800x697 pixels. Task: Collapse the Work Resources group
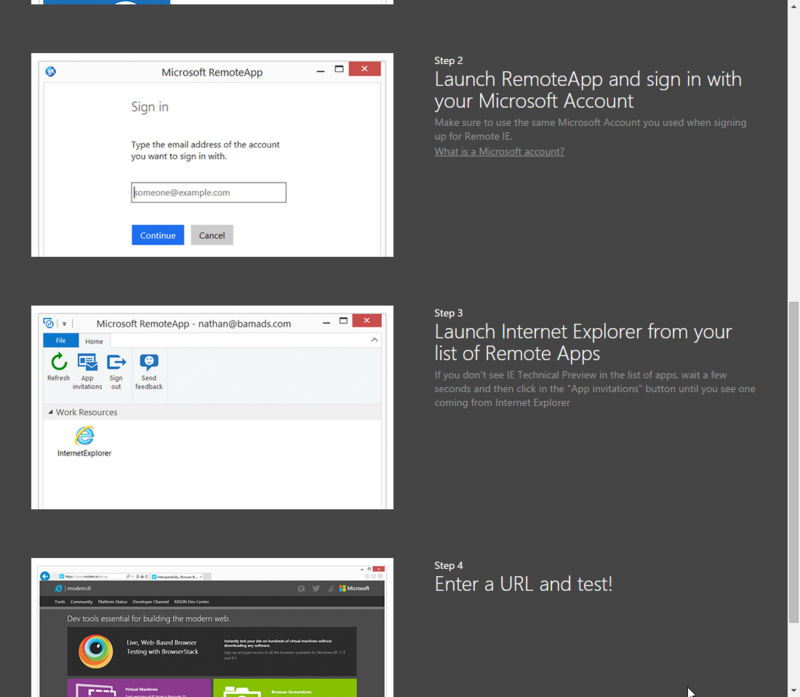coord(51,412)
